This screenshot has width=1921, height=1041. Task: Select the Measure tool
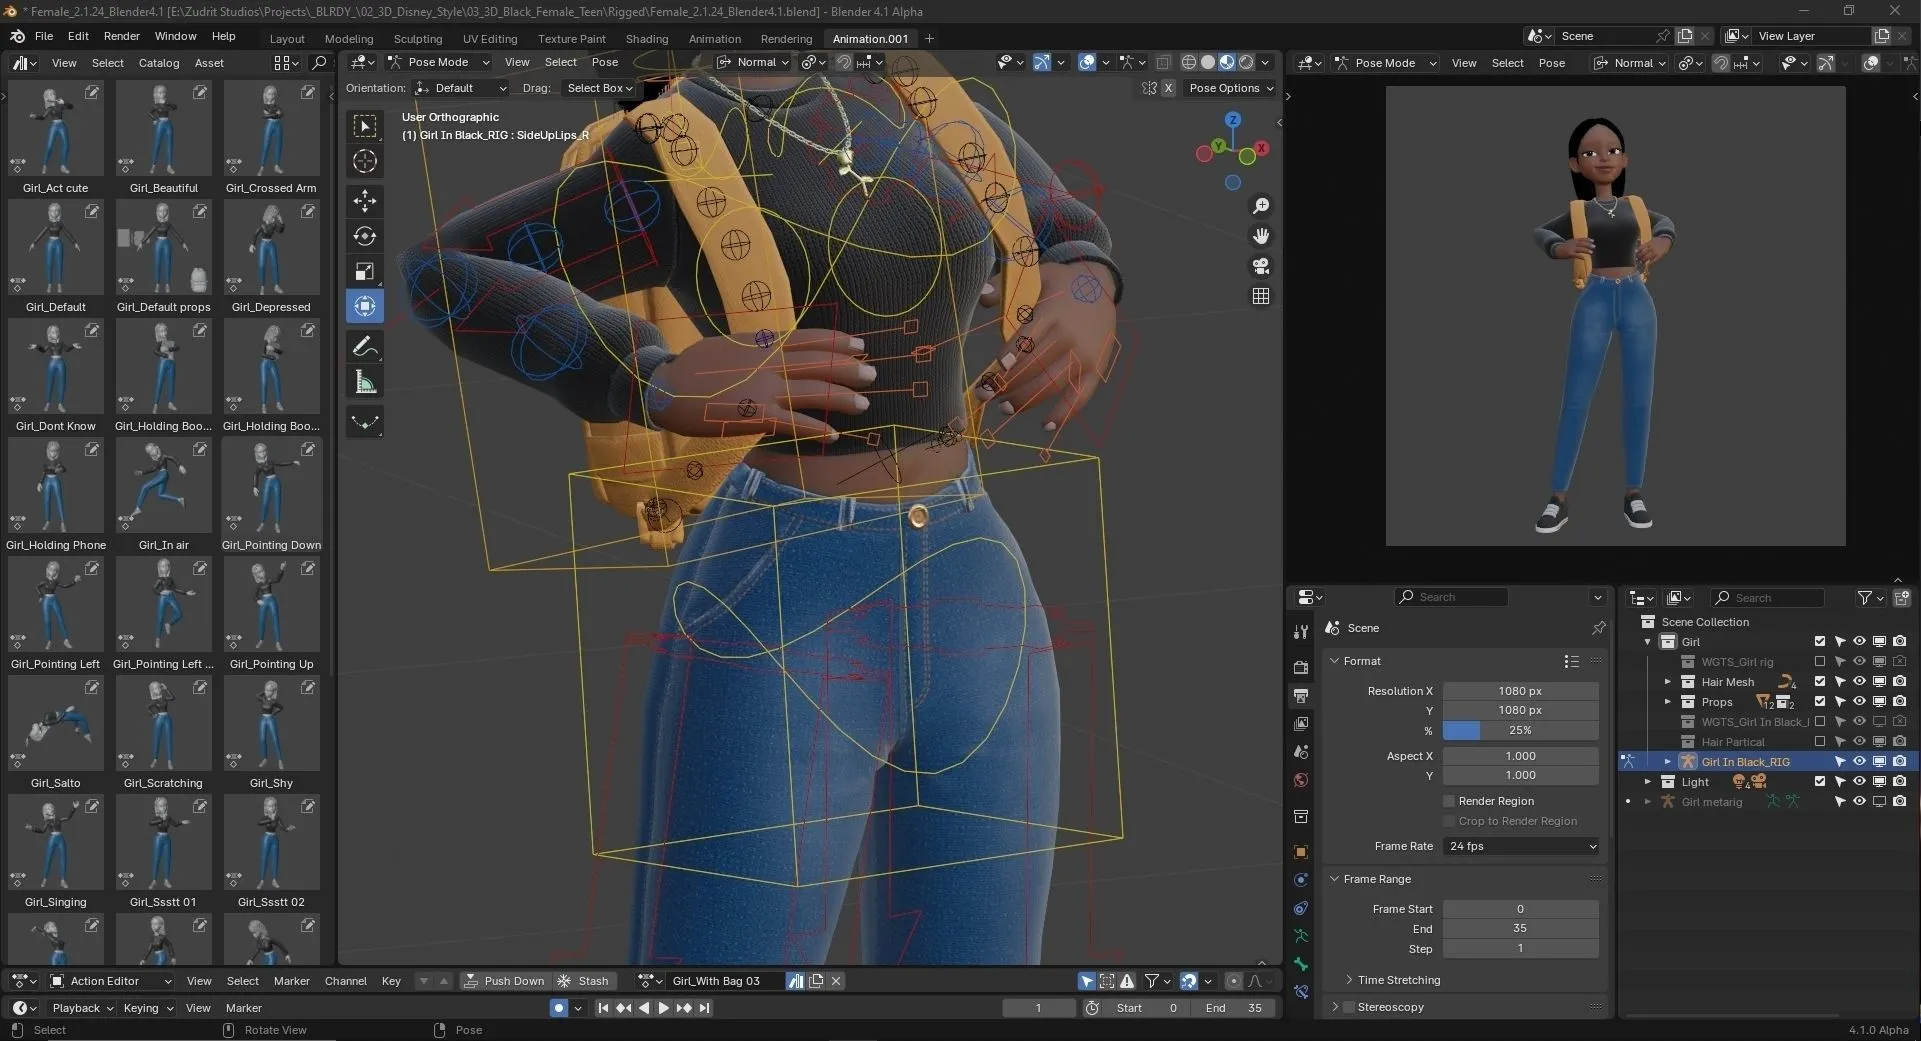click(364, 381)
